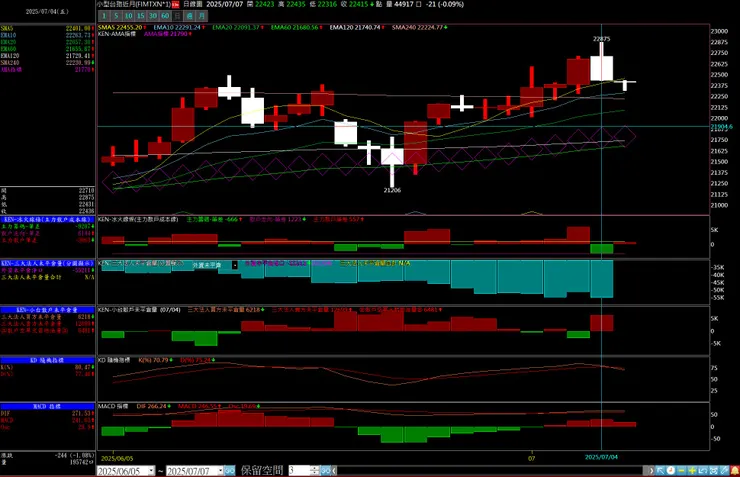Click the scroll-right arrow of chart scrollbar
The height and width of the screenshot is (477, 740).
pyautogui.click(x=651, y=471)
